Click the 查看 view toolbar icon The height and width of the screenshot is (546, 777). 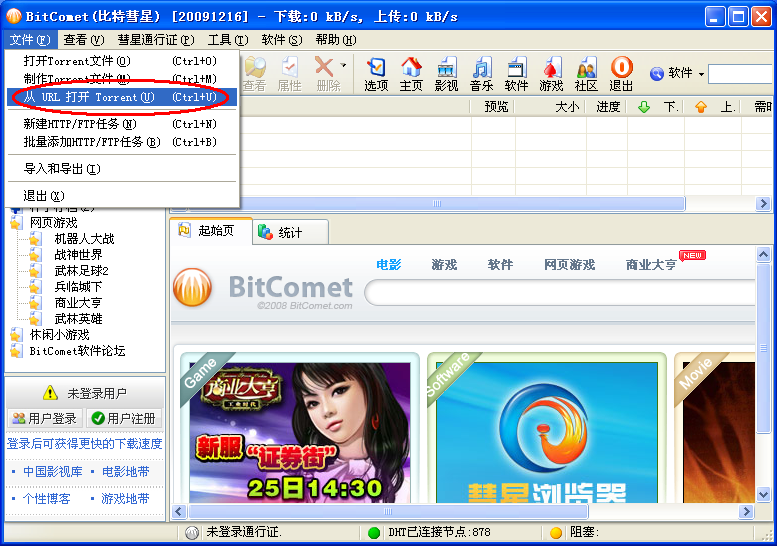(254, 74)
